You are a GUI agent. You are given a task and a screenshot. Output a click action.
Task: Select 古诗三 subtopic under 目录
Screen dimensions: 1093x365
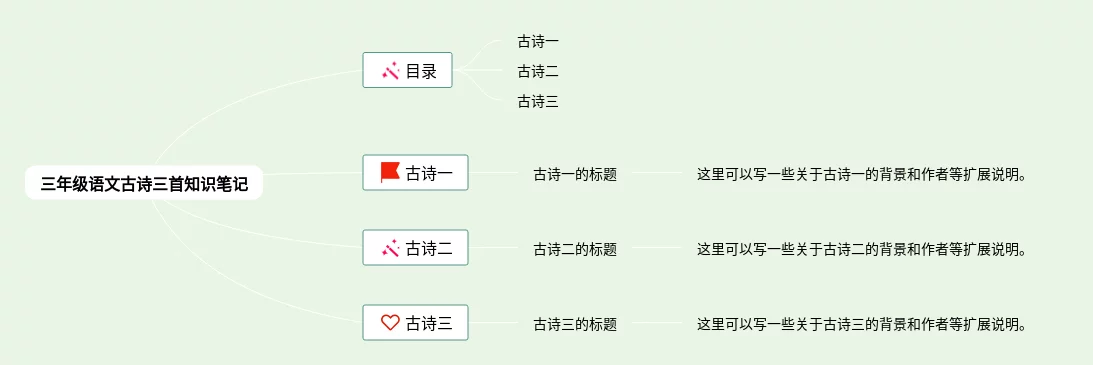coord(538,102)
